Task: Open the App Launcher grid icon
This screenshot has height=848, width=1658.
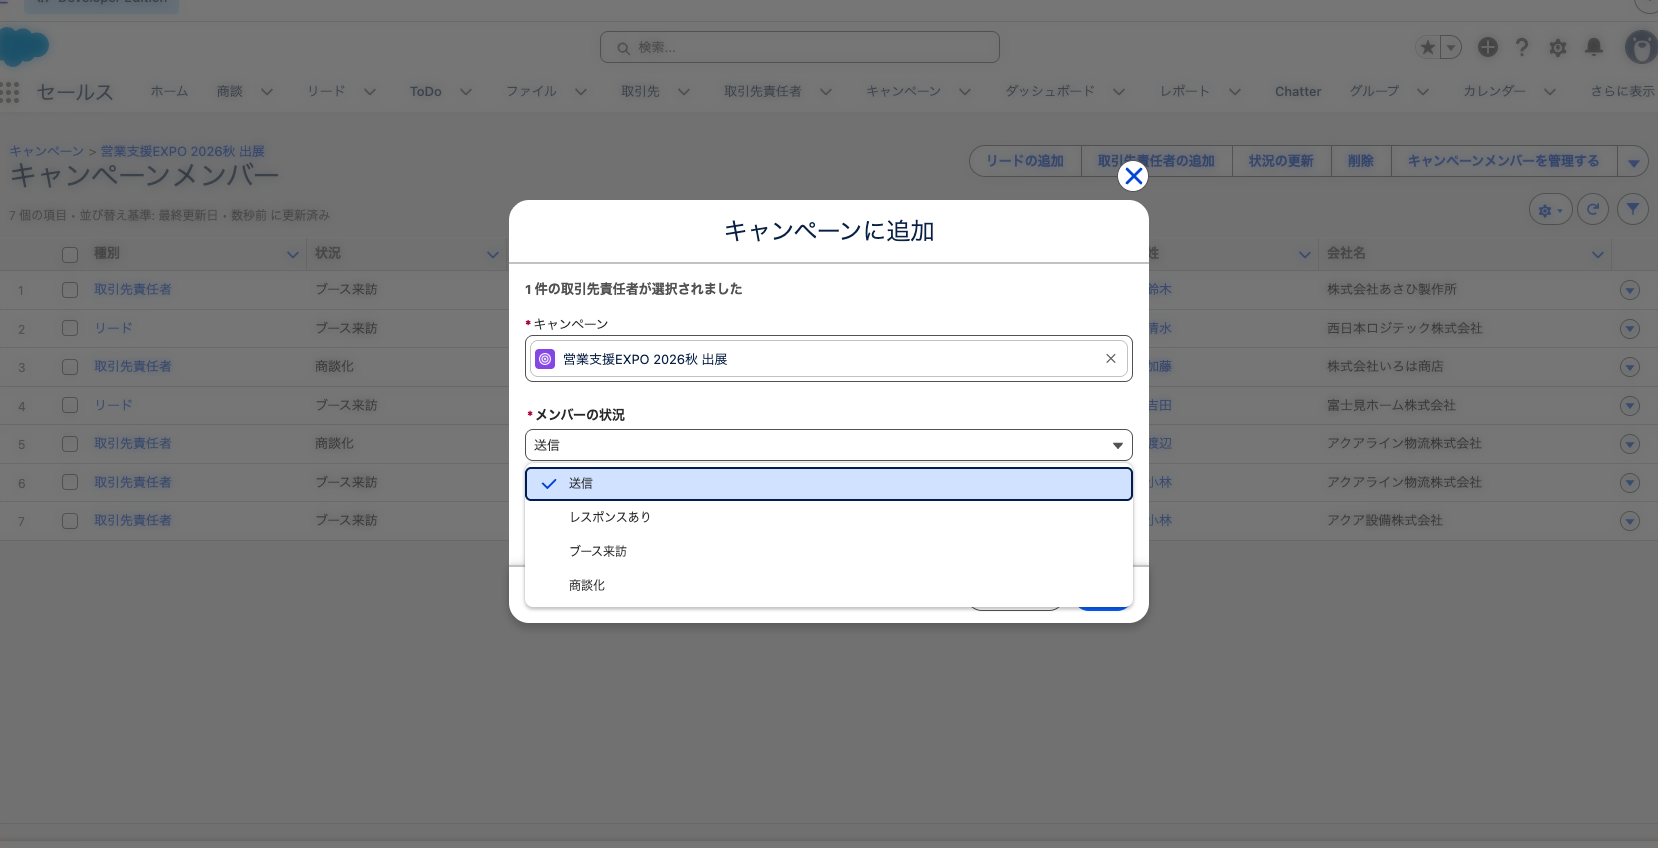Action: [x=10, y=92]
